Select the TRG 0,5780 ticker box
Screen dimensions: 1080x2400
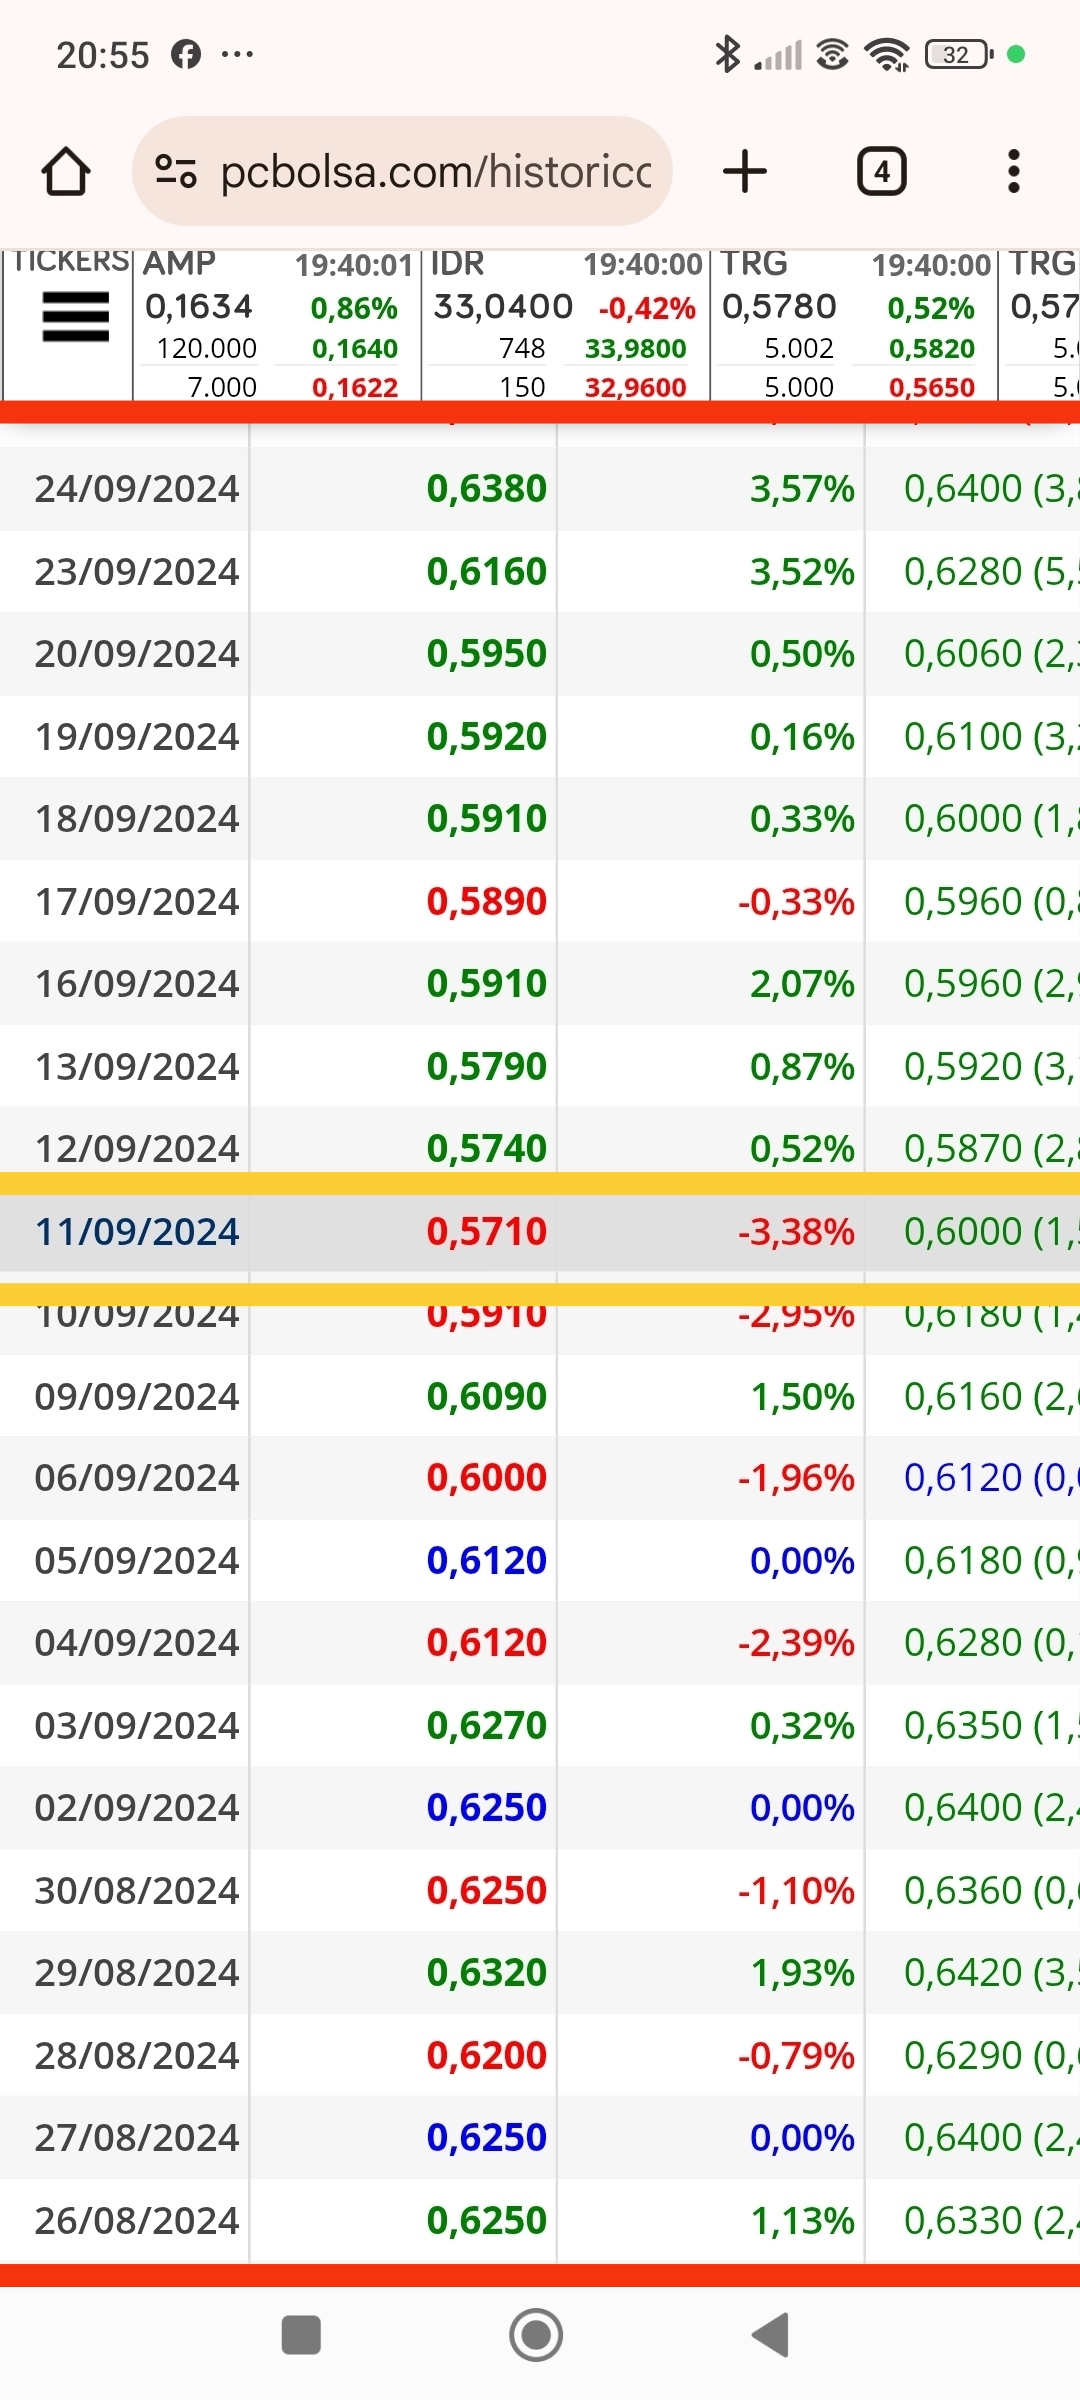pos(855,325)
